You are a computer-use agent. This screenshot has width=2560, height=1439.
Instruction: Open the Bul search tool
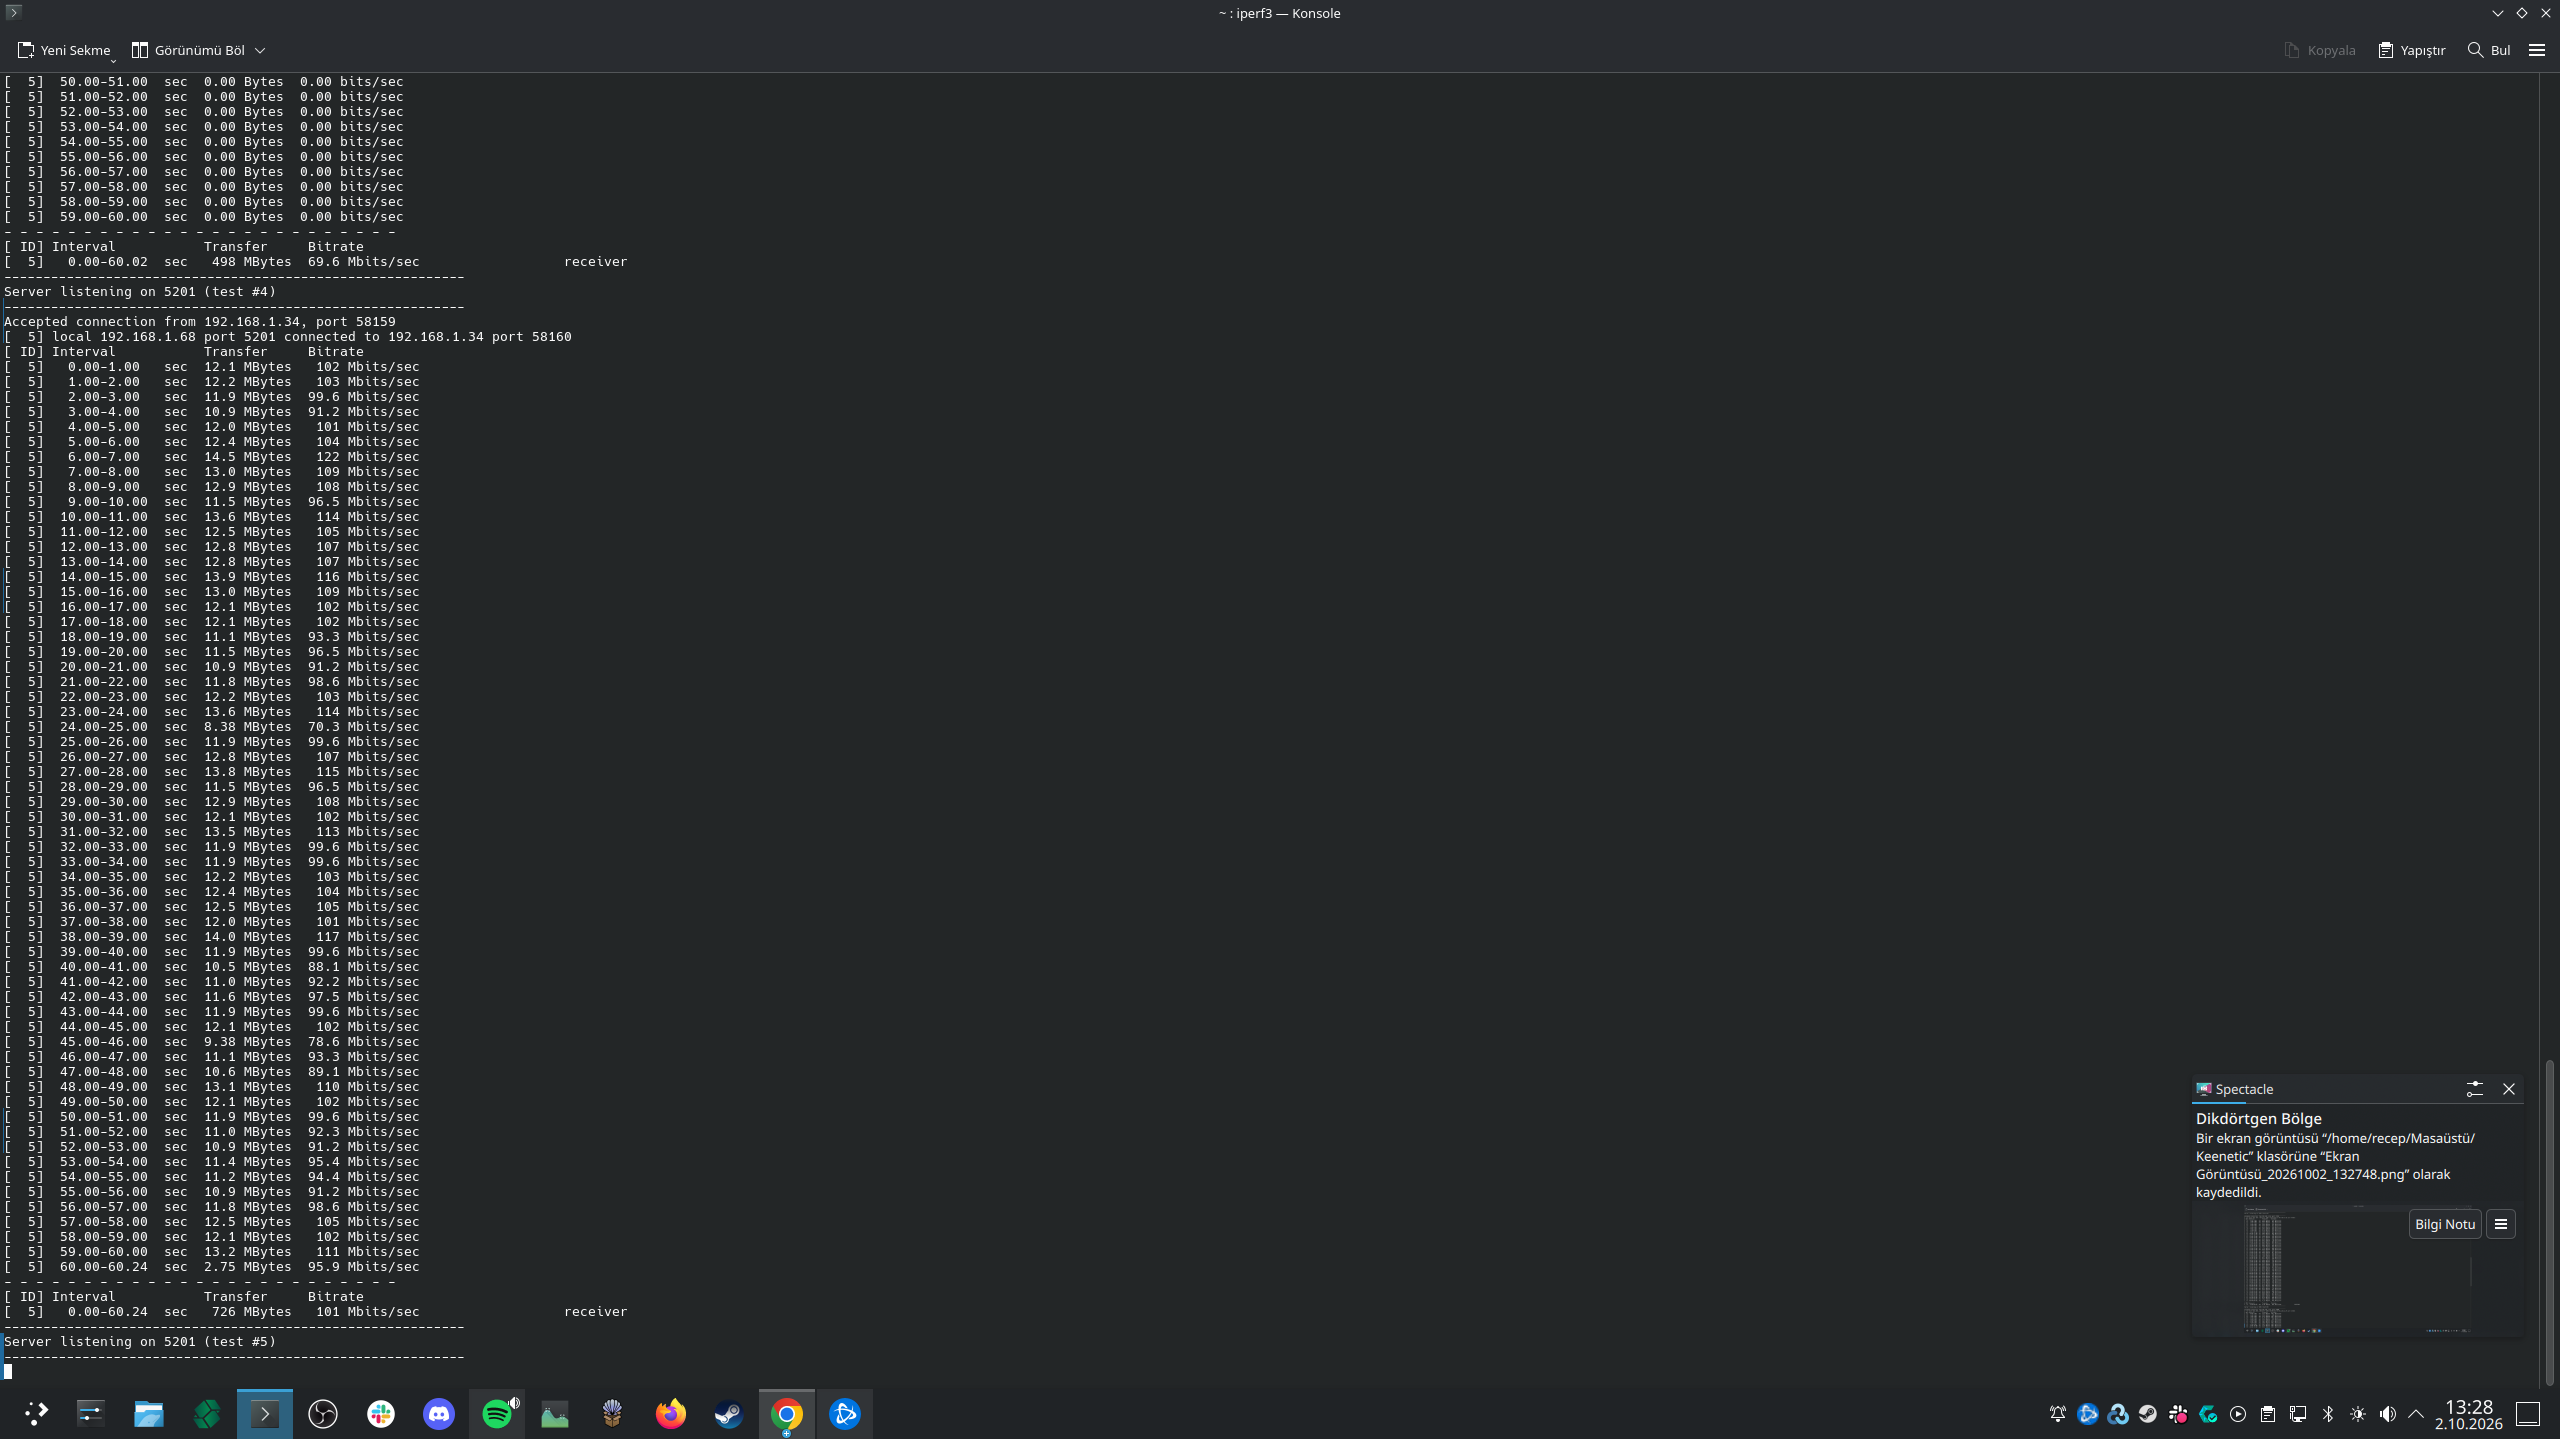[2488, 50]
